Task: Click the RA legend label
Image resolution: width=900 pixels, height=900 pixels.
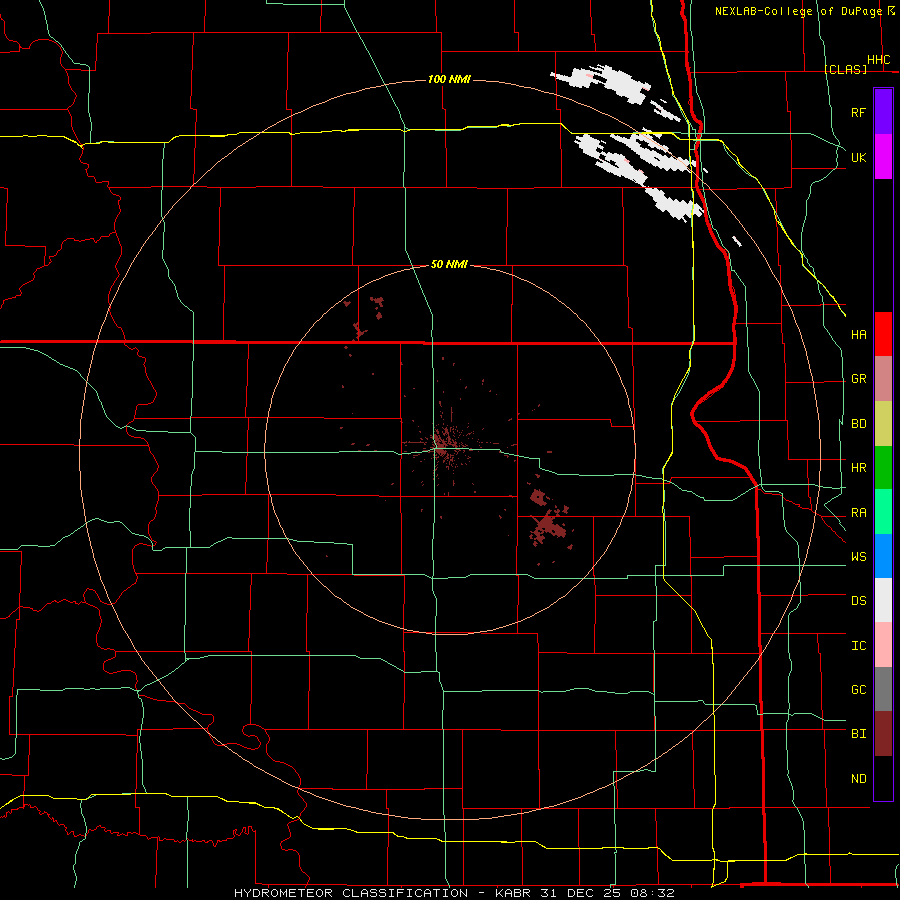Action: click(858, 513)
